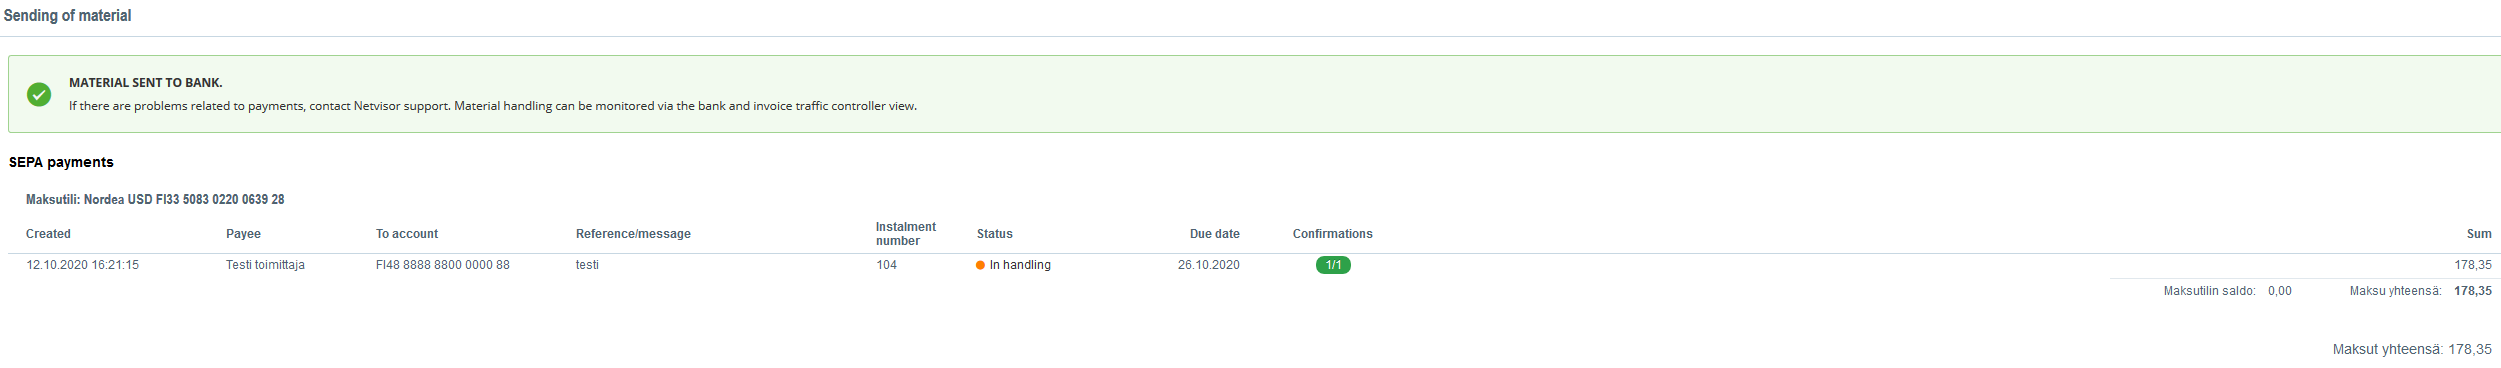Click the green 1/1 confirmations badge

point(1333,265)
